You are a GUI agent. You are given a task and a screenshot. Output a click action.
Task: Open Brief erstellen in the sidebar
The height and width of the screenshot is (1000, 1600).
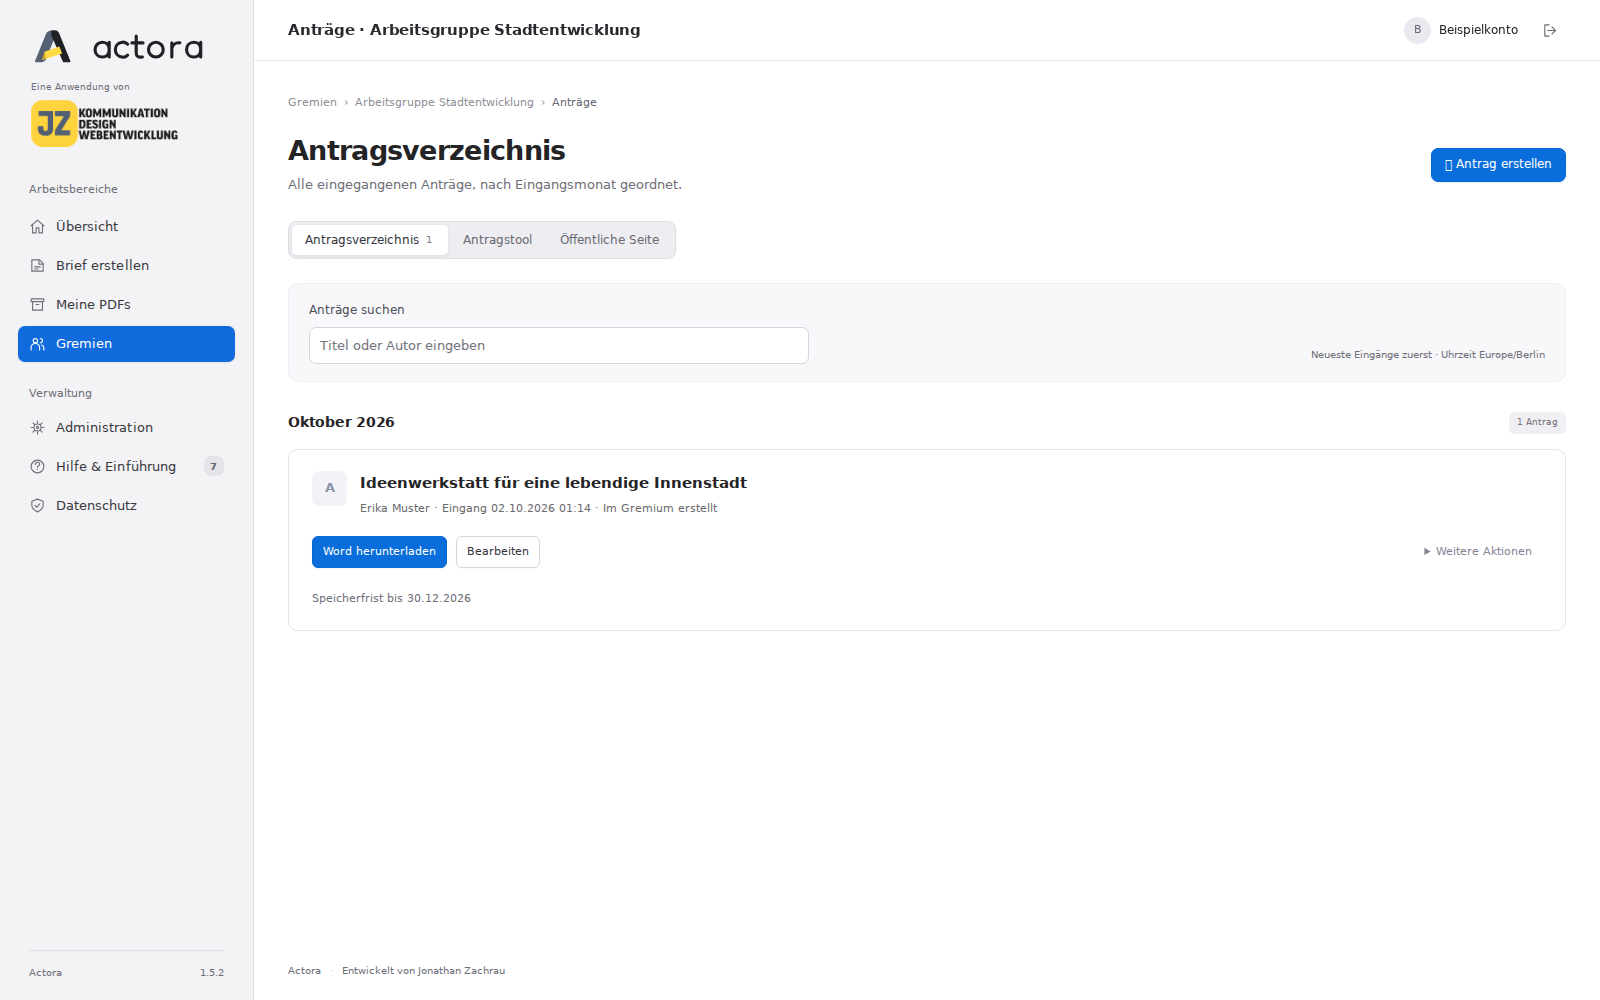pos(126,266)
